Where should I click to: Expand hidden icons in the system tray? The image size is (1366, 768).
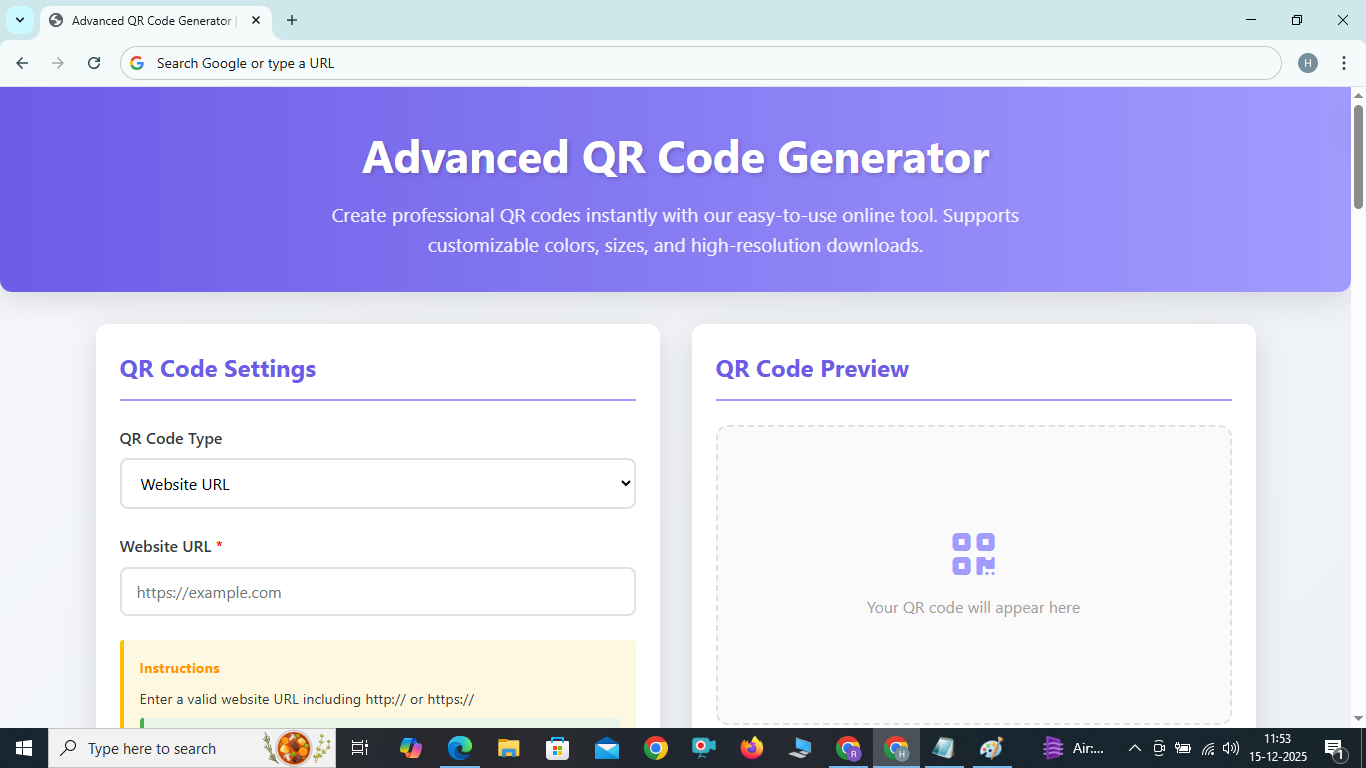[1134, 747]
